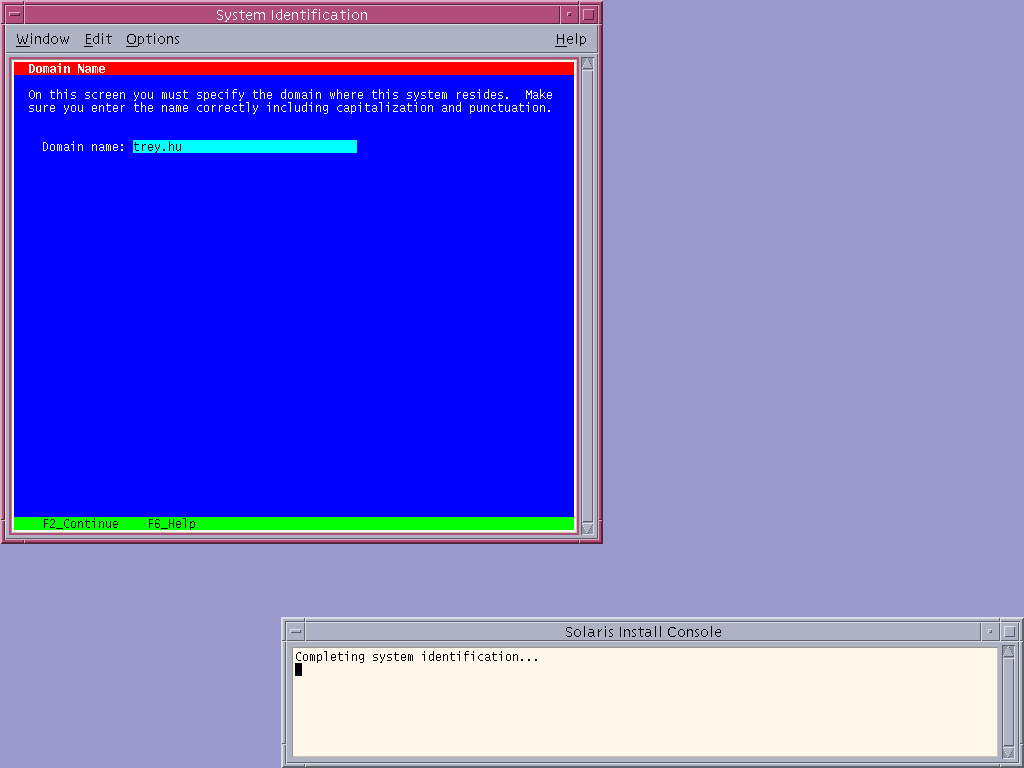Click the System Identification title bar

coord(292,14)
